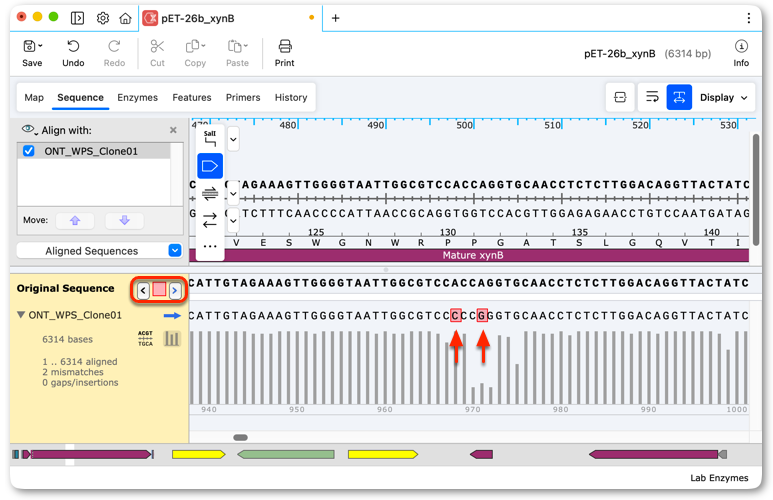Open the three-dot window menu

click(x=748, y=18)
